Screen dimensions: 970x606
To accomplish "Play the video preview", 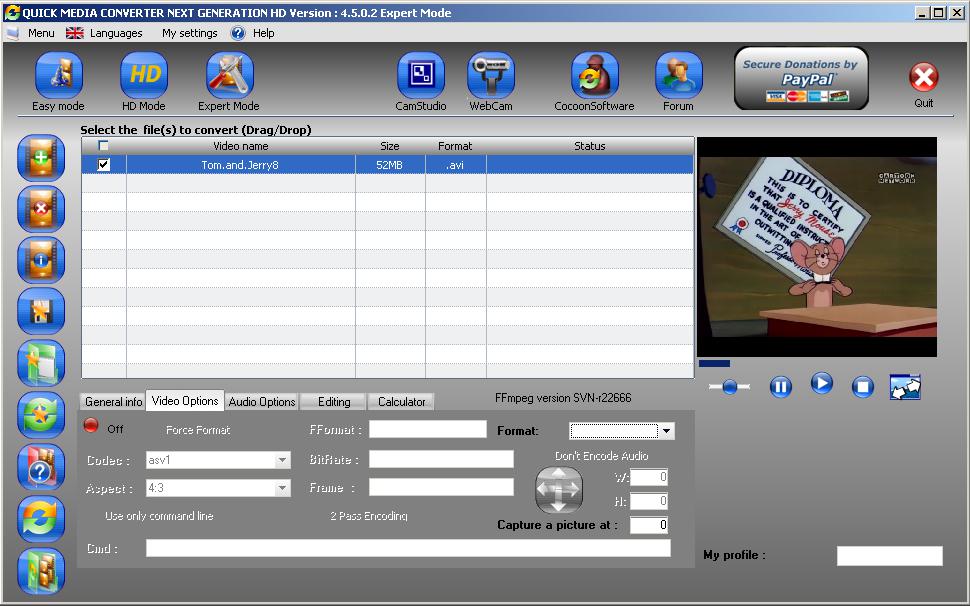I will tap(822, 384).
